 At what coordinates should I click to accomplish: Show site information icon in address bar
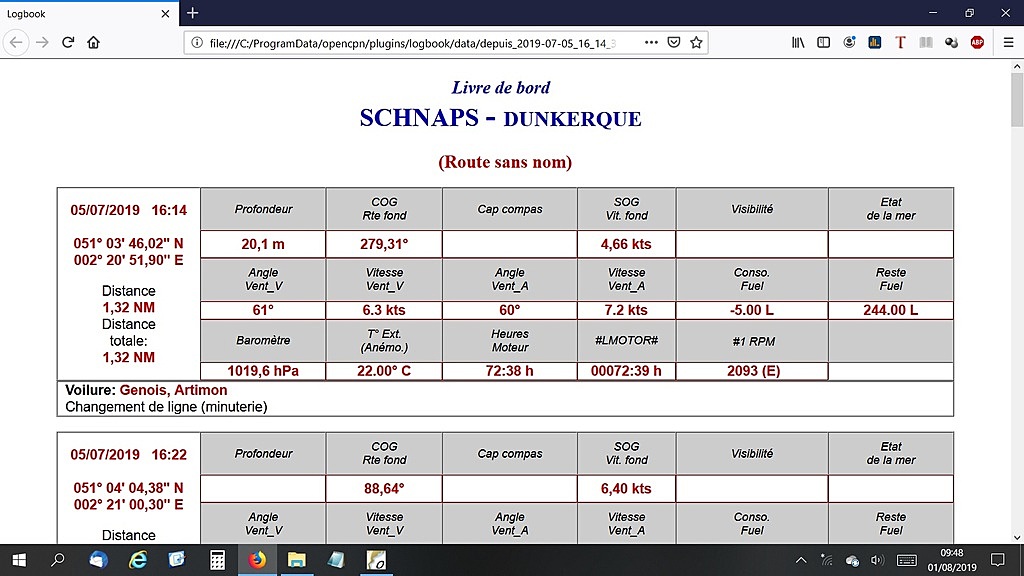[x=197, y=42]
